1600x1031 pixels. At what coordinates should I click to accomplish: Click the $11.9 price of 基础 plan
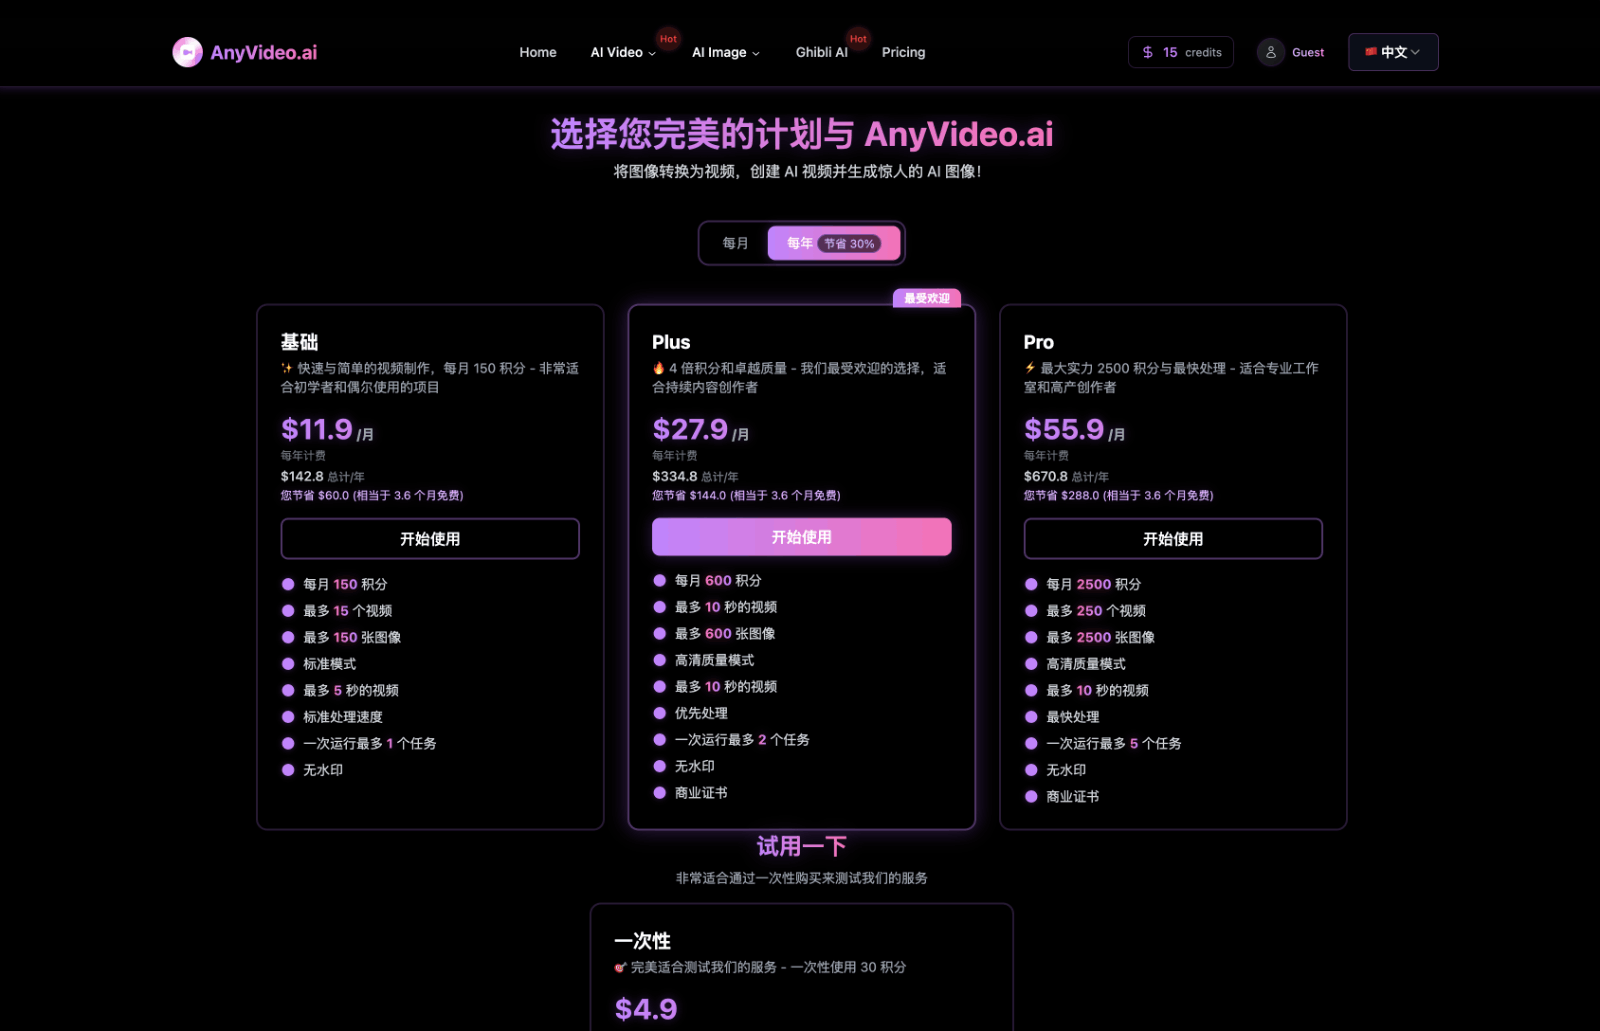coord(317,429)
